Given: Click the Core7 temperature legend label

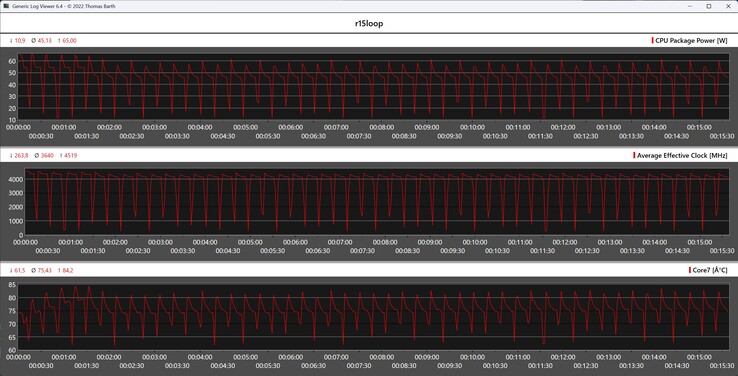Looking at the screenshot, I should coord(710,271).
